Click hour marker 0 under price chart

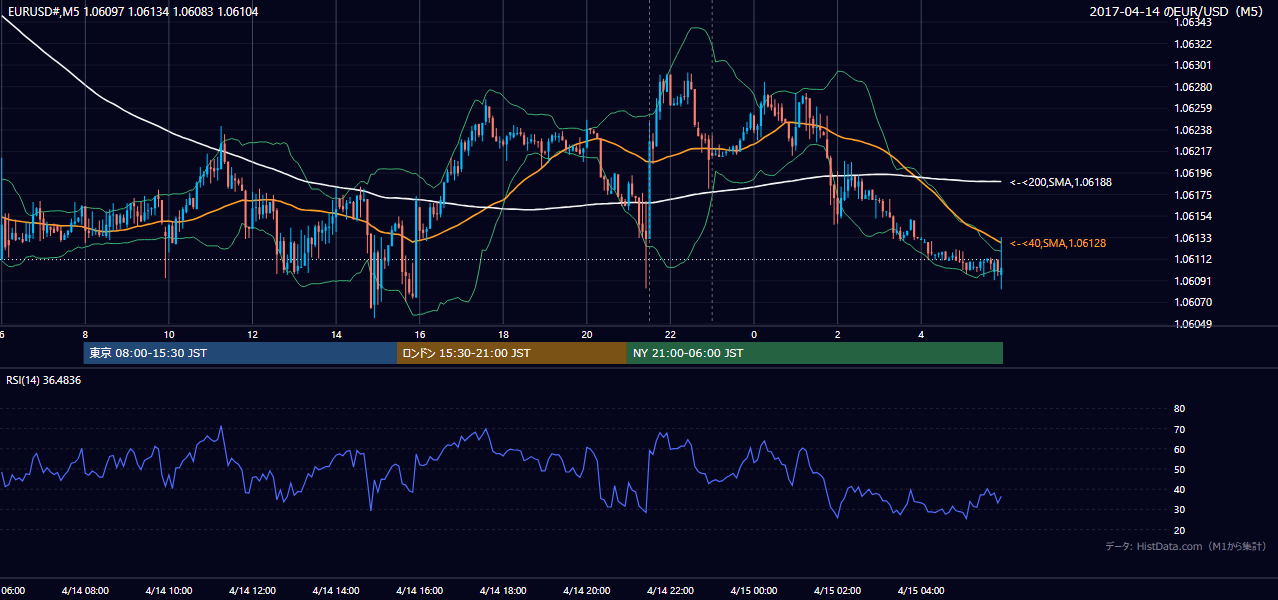[x=754, y=335]
